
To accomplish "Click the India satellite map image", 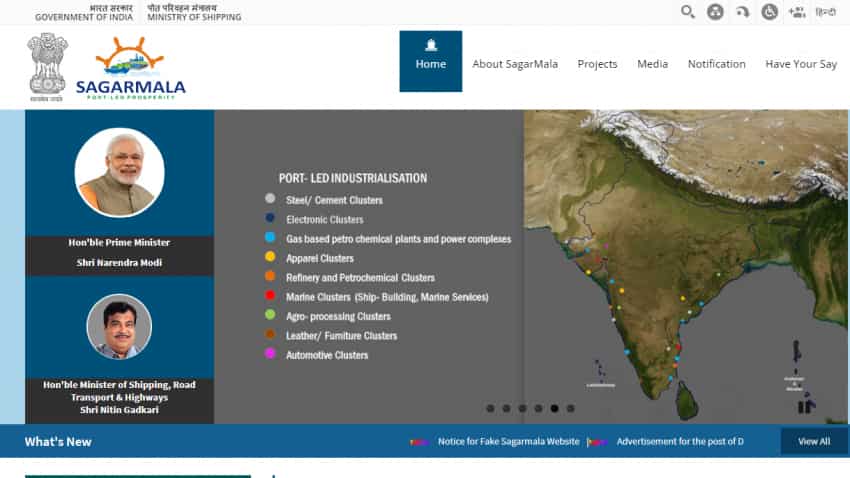I will pyautogui.click(x=686, y=267).
